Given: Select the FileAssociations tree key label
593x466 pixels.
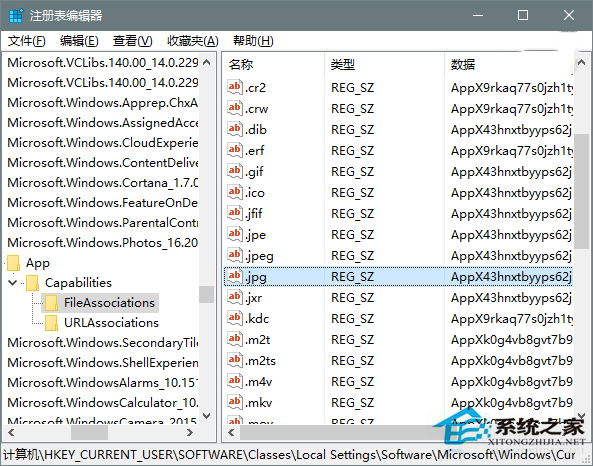Looking at the screenshot, I should [109, 303].
